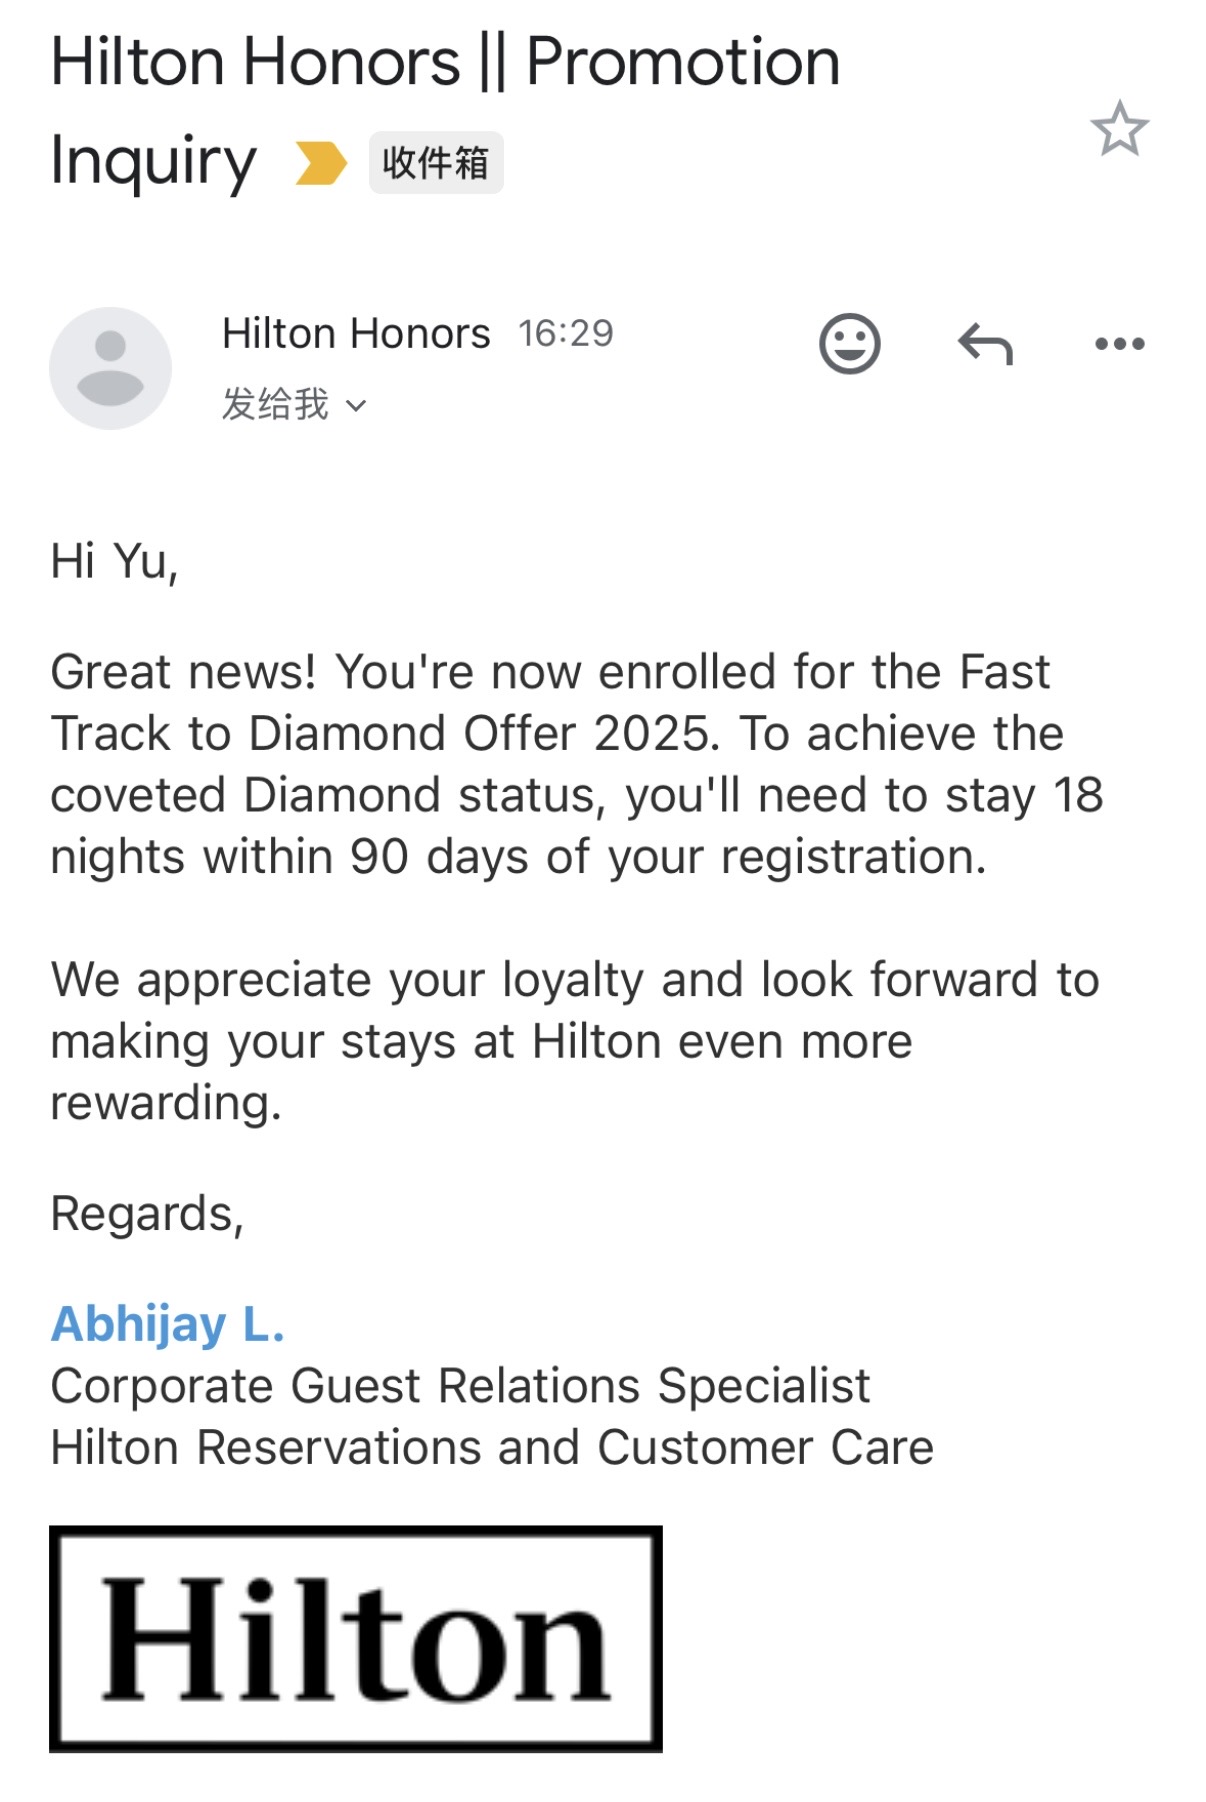This screenshot has height=1802, width=1206.
Task: Tap the 16:29 timestamp
Action: coord(565,333)
